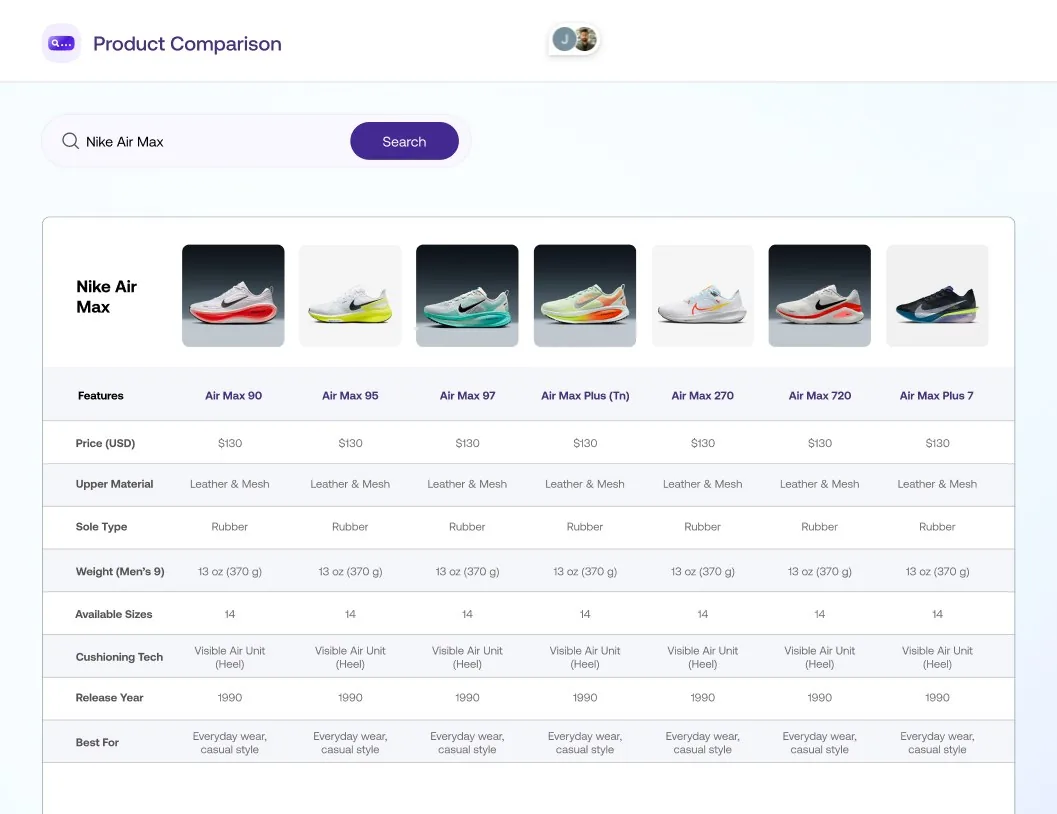
Task: Select the 'Best For' row label
Action: 97,742
